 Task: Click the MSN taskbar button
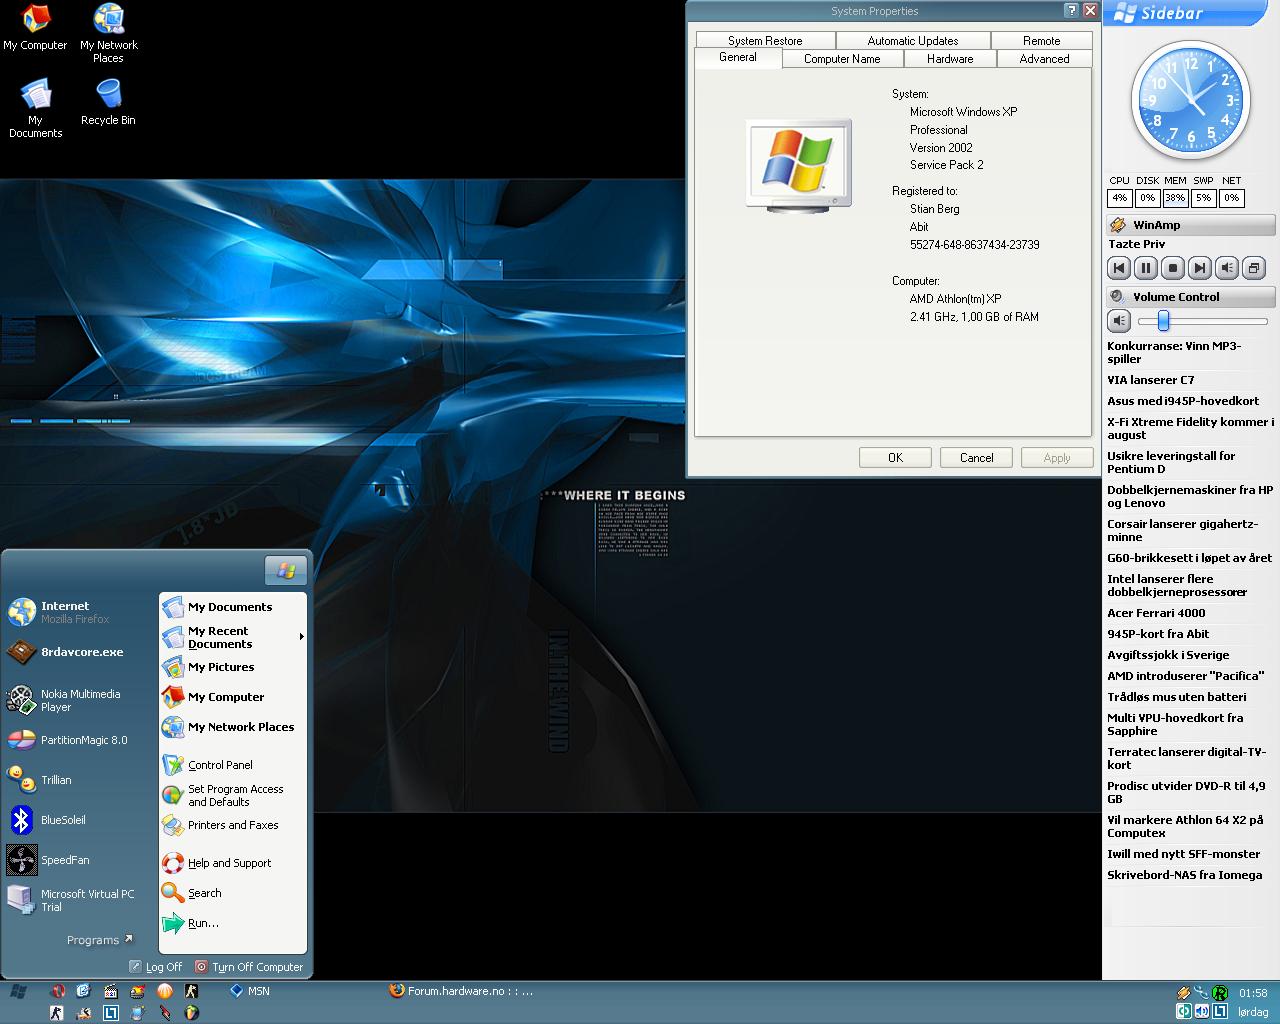[250, 991]
